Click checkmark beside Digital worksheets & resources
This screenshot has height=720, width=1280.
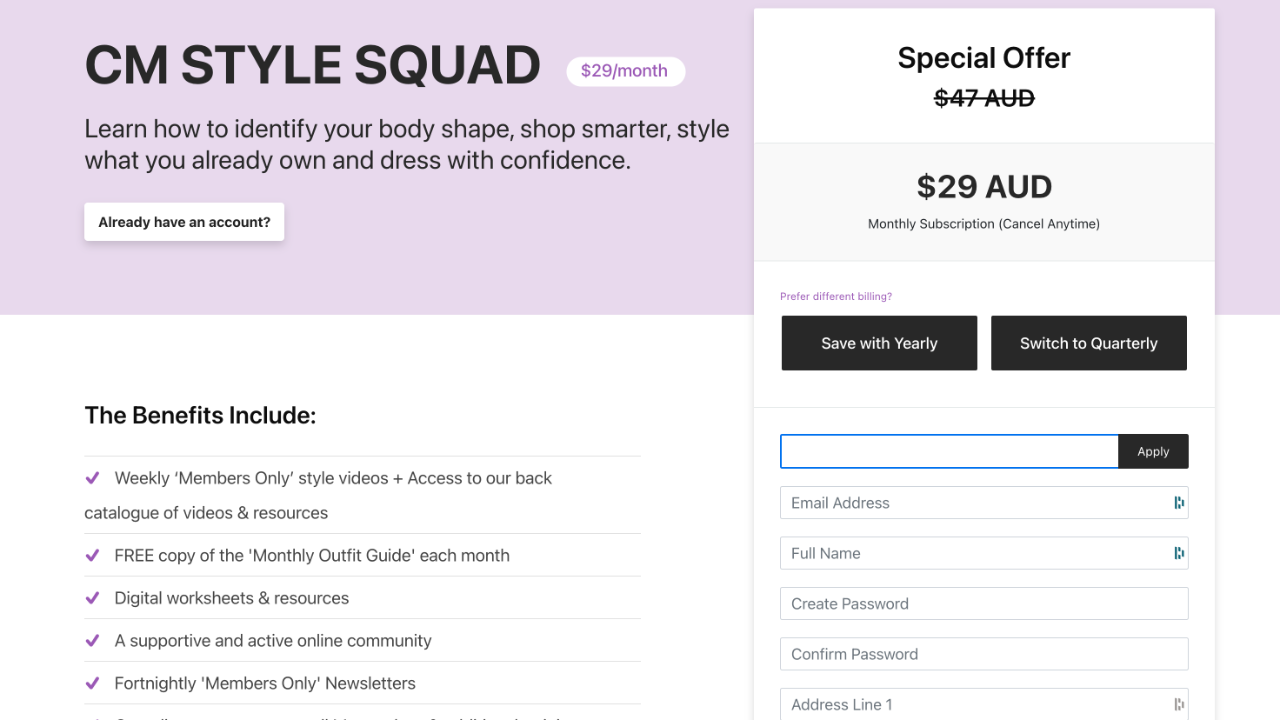click(92, 598)
